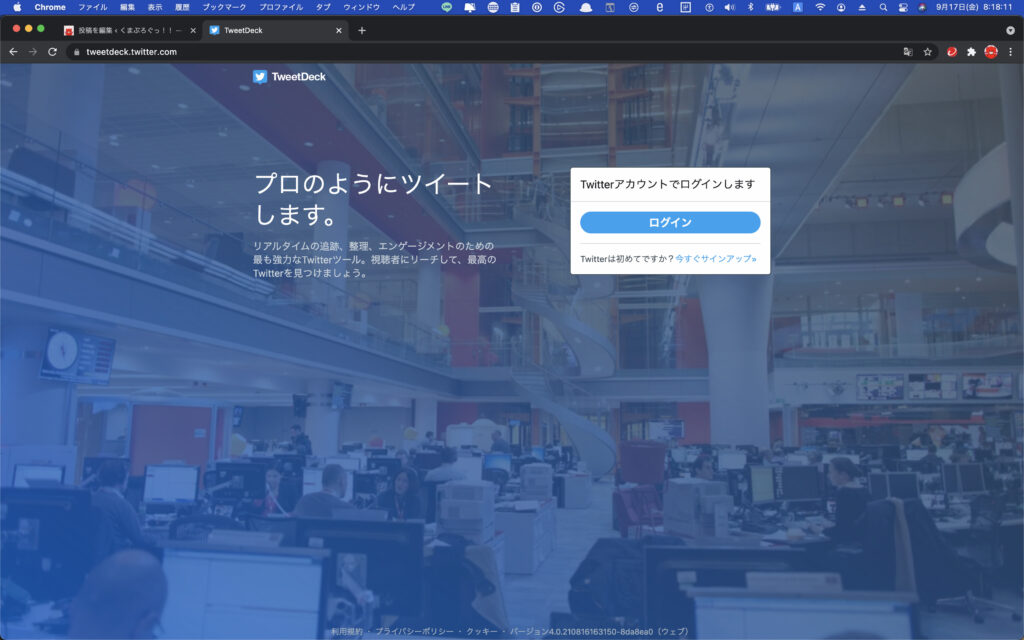Click the date and time in menu bar
The height and width of the screenshot is (640, 1024).
974,7
